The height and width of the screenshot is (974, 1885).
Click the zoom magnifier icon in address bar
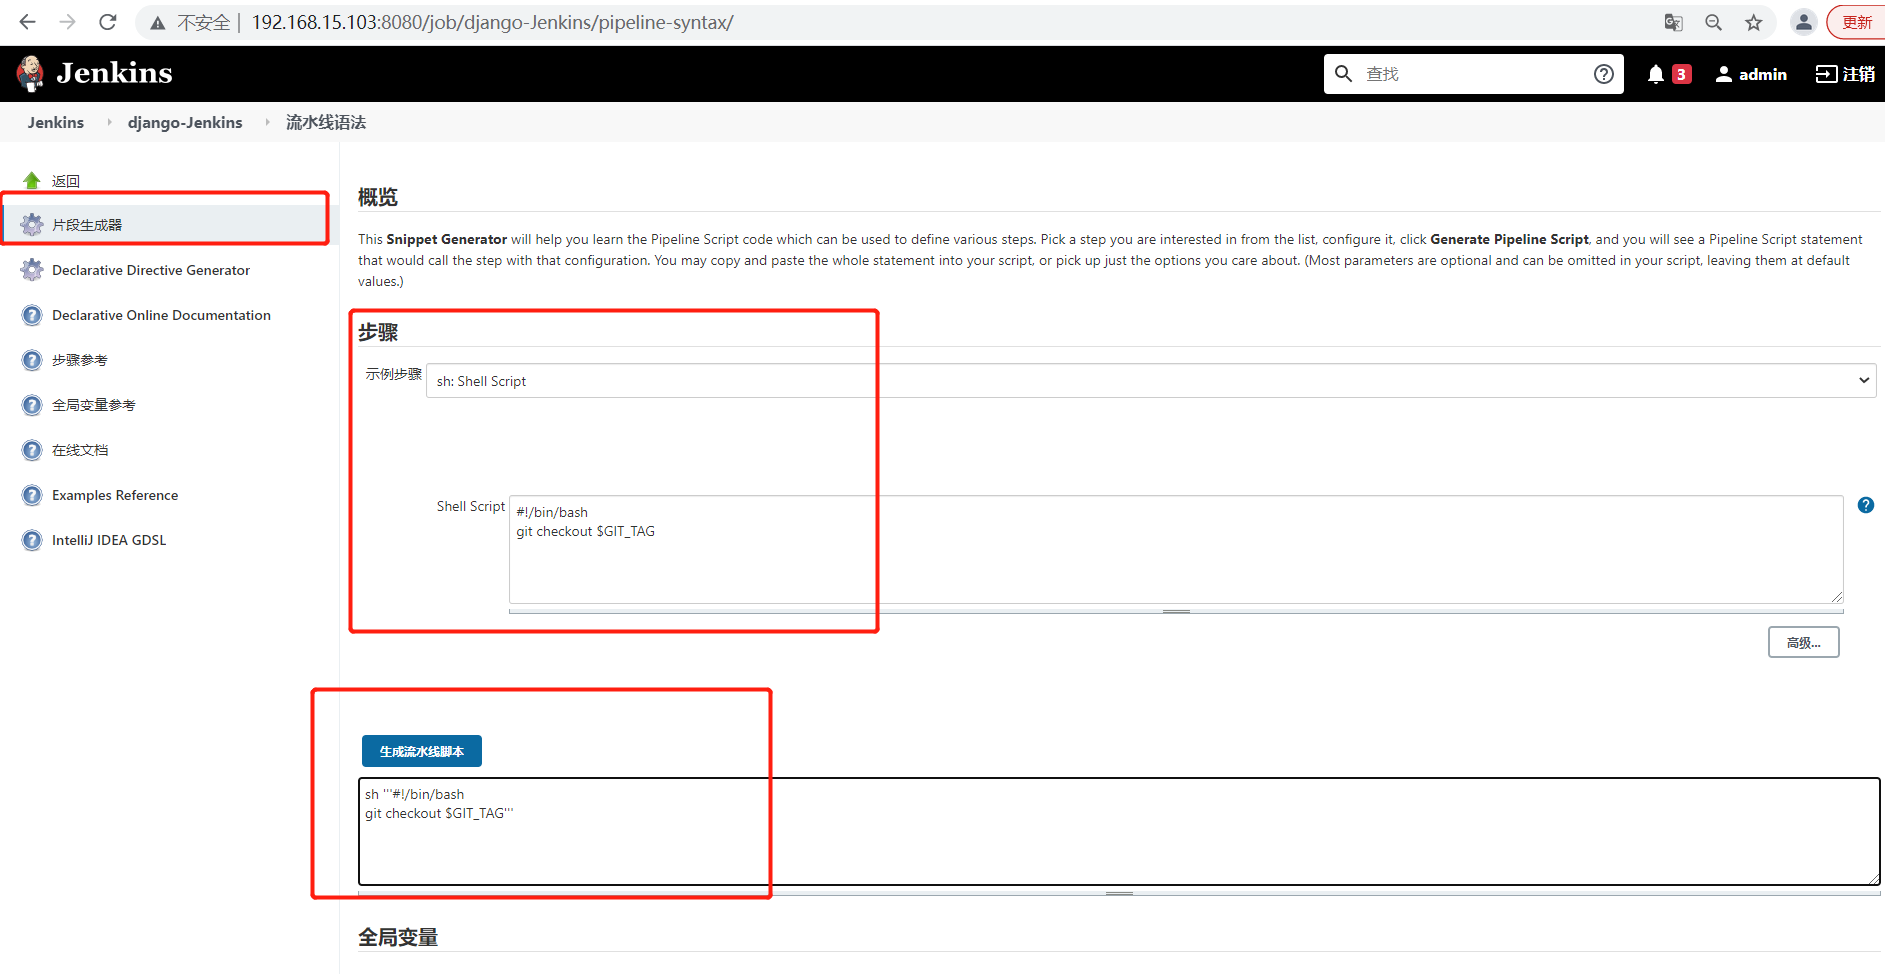(1713, 22)
